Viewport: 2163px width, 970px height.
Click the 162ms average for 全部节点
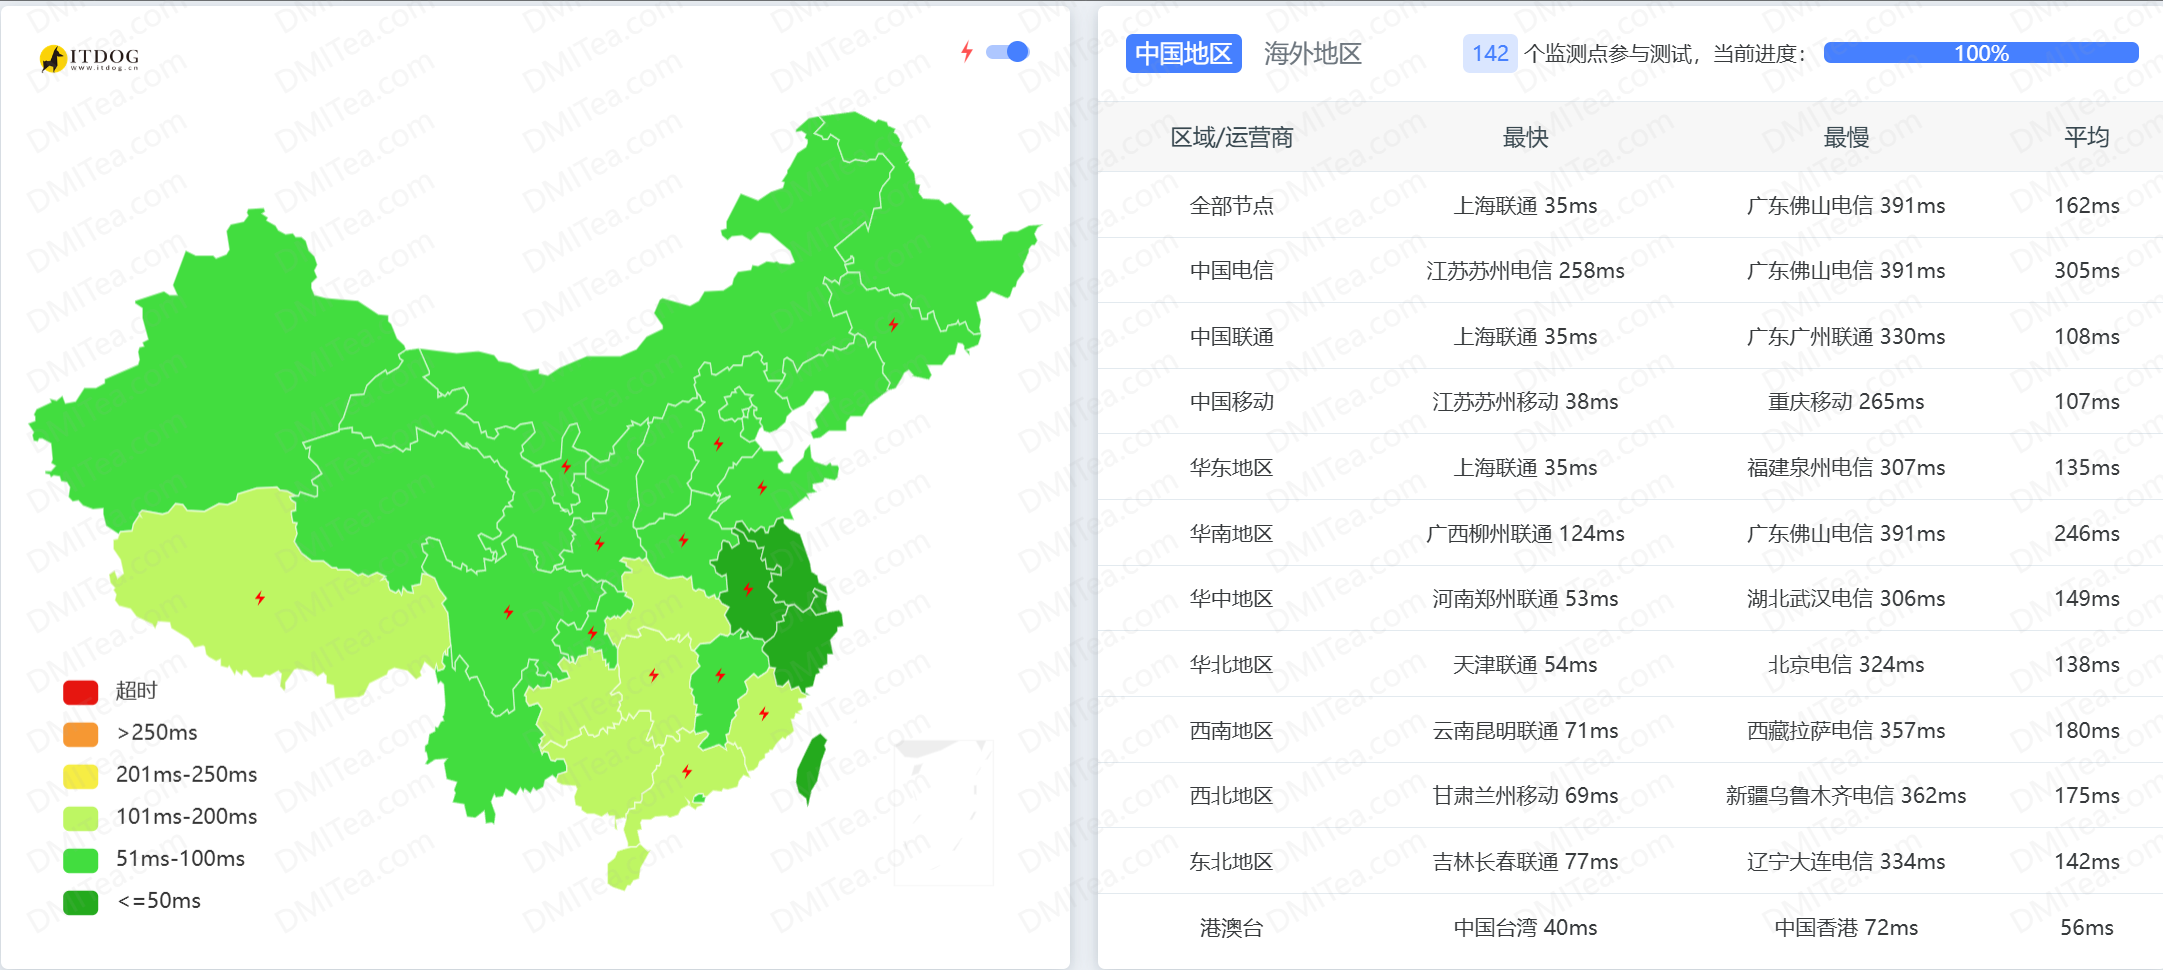coord(2087,206)
